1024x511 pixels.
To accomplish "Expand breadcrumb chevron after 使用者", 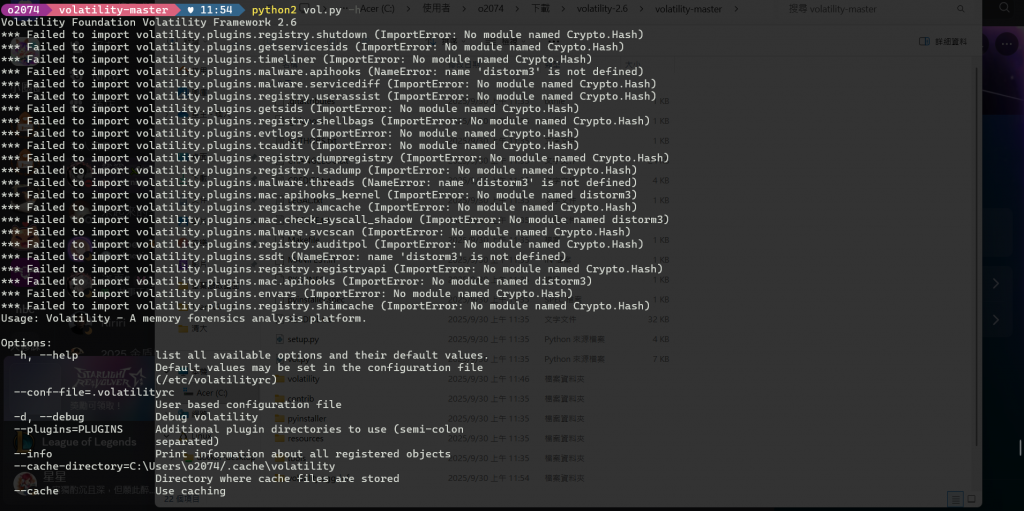I will pos(463,9).
